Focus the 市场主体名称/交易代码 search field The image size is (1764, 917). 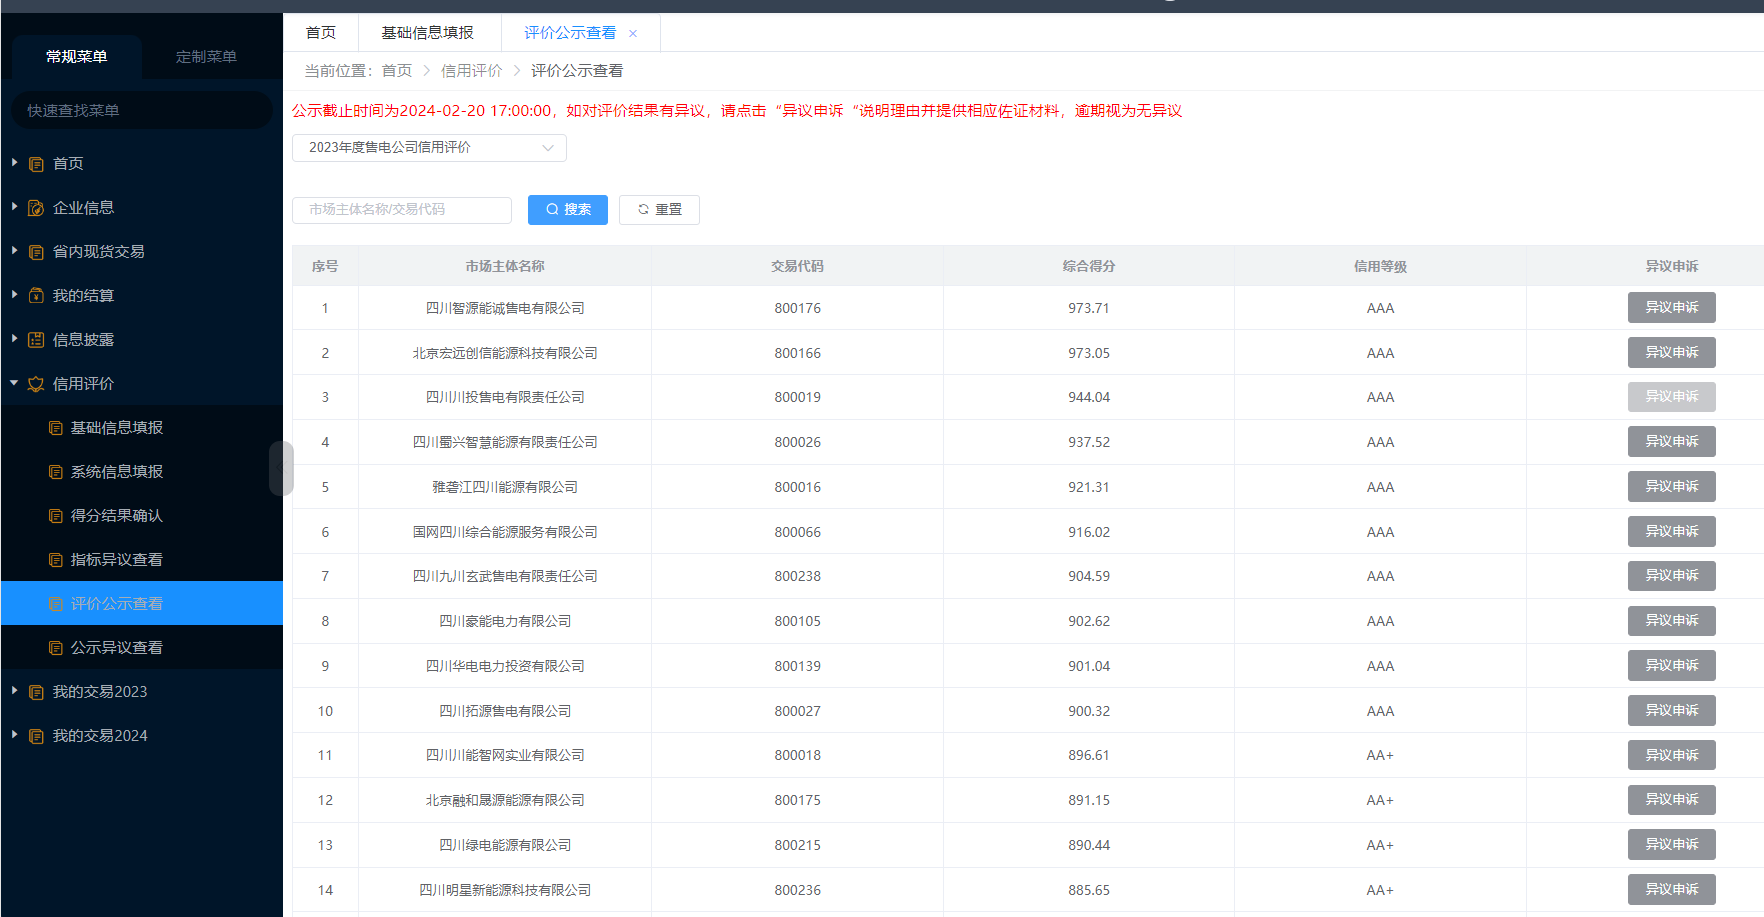pyautogui.click(x=401, y=210)
